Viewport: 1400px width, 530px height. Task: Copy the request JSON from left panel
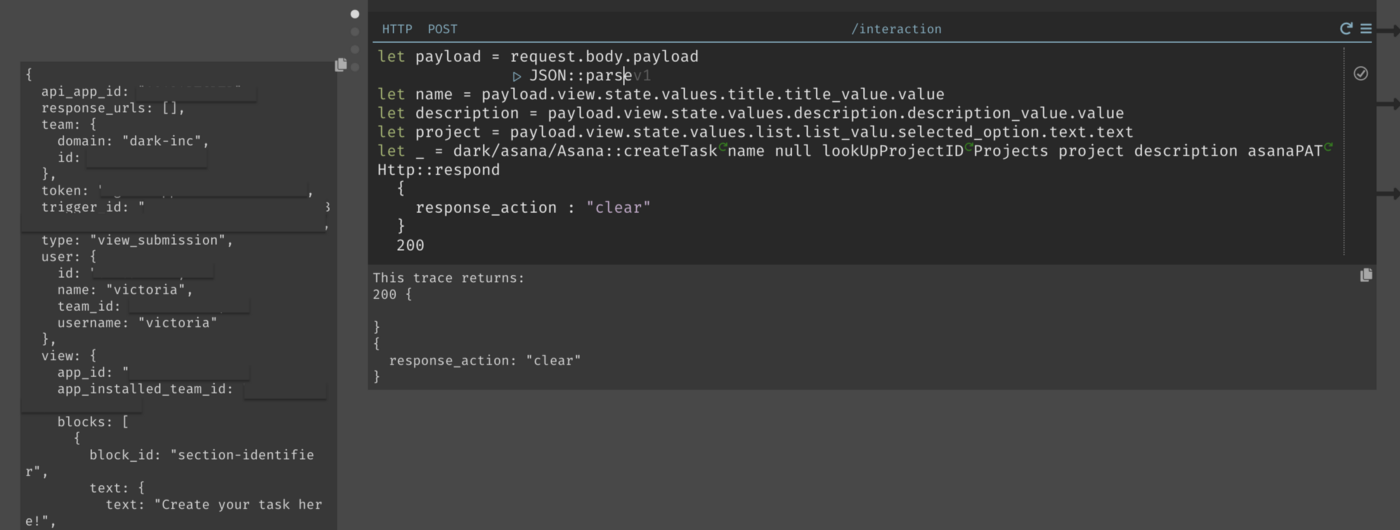pos(341,64)
